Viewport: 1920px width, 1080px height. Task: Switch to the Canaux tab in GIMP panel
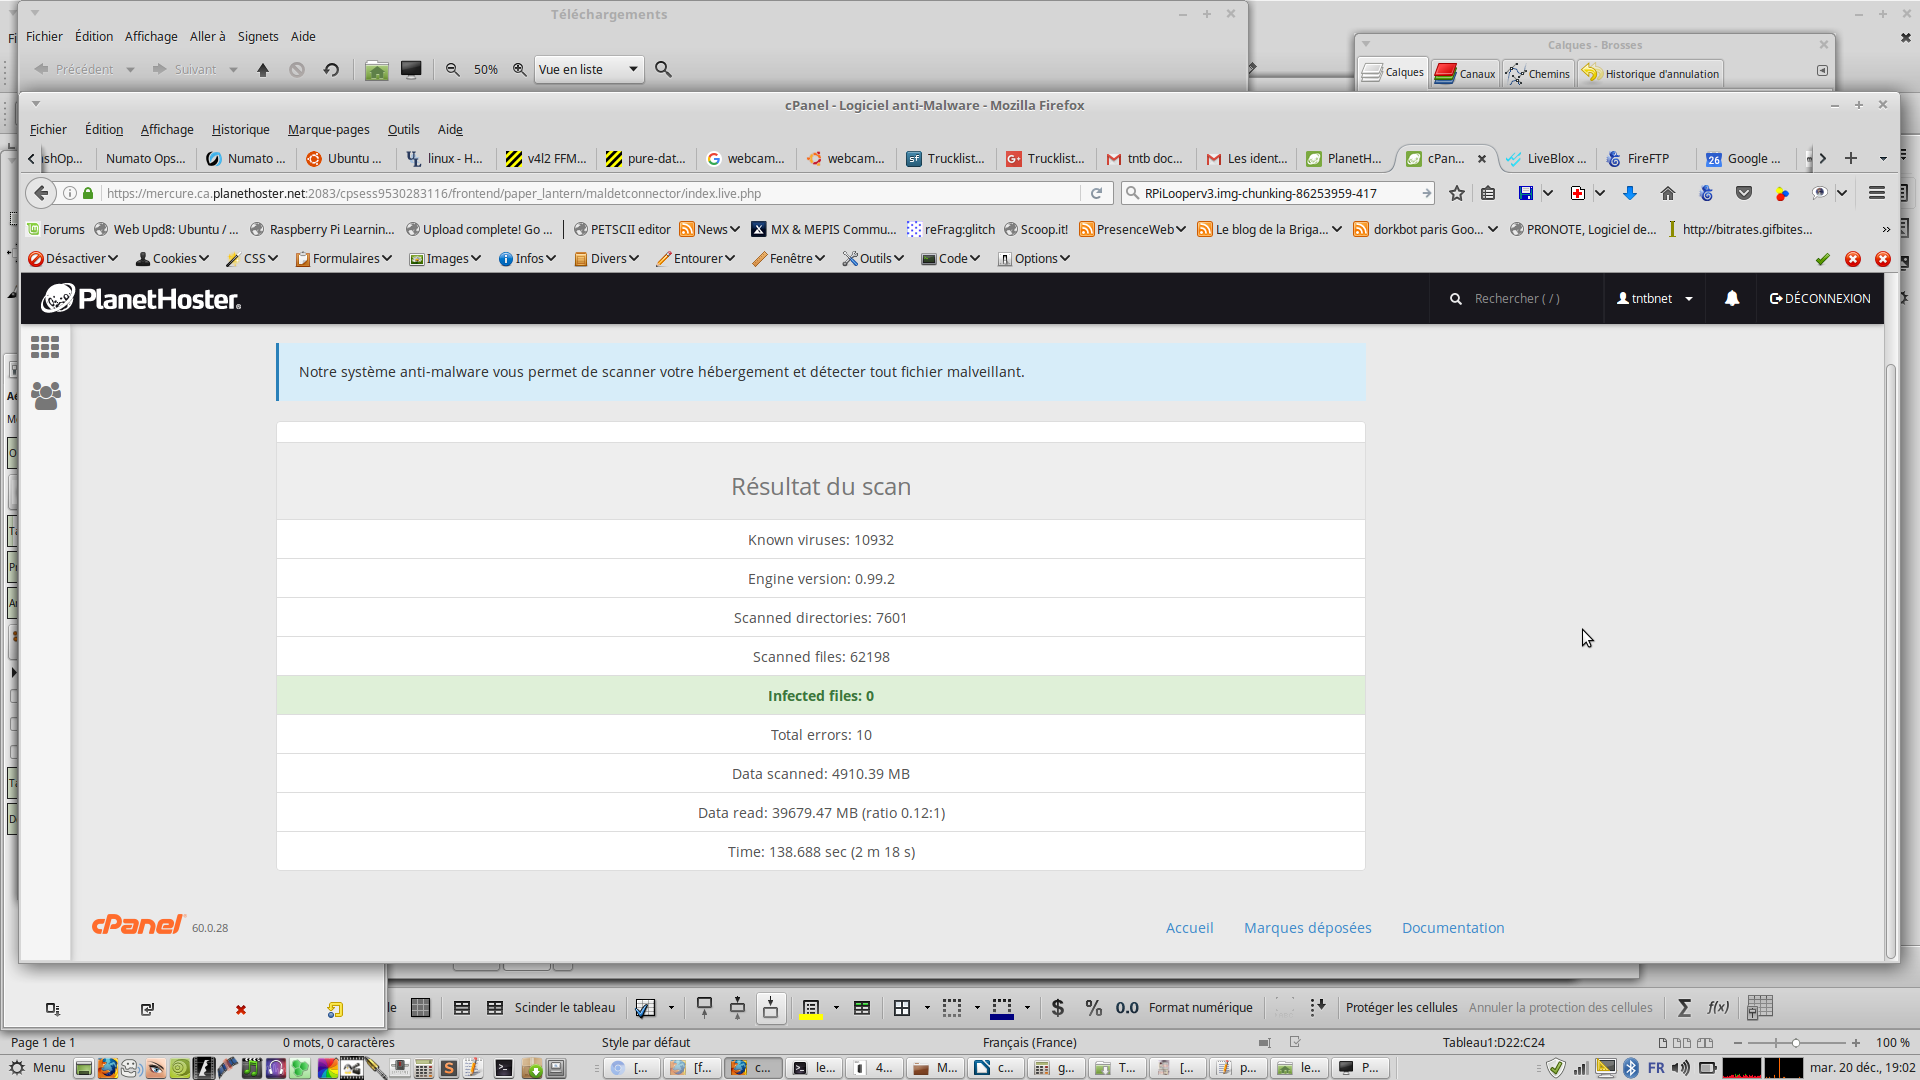pos(1466,73)
